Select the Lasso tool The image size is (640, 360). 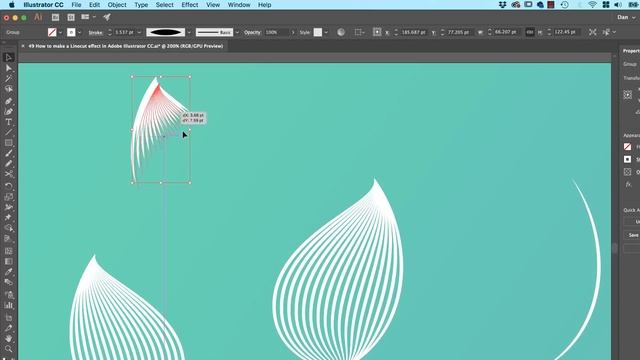[x=9, y=89]
